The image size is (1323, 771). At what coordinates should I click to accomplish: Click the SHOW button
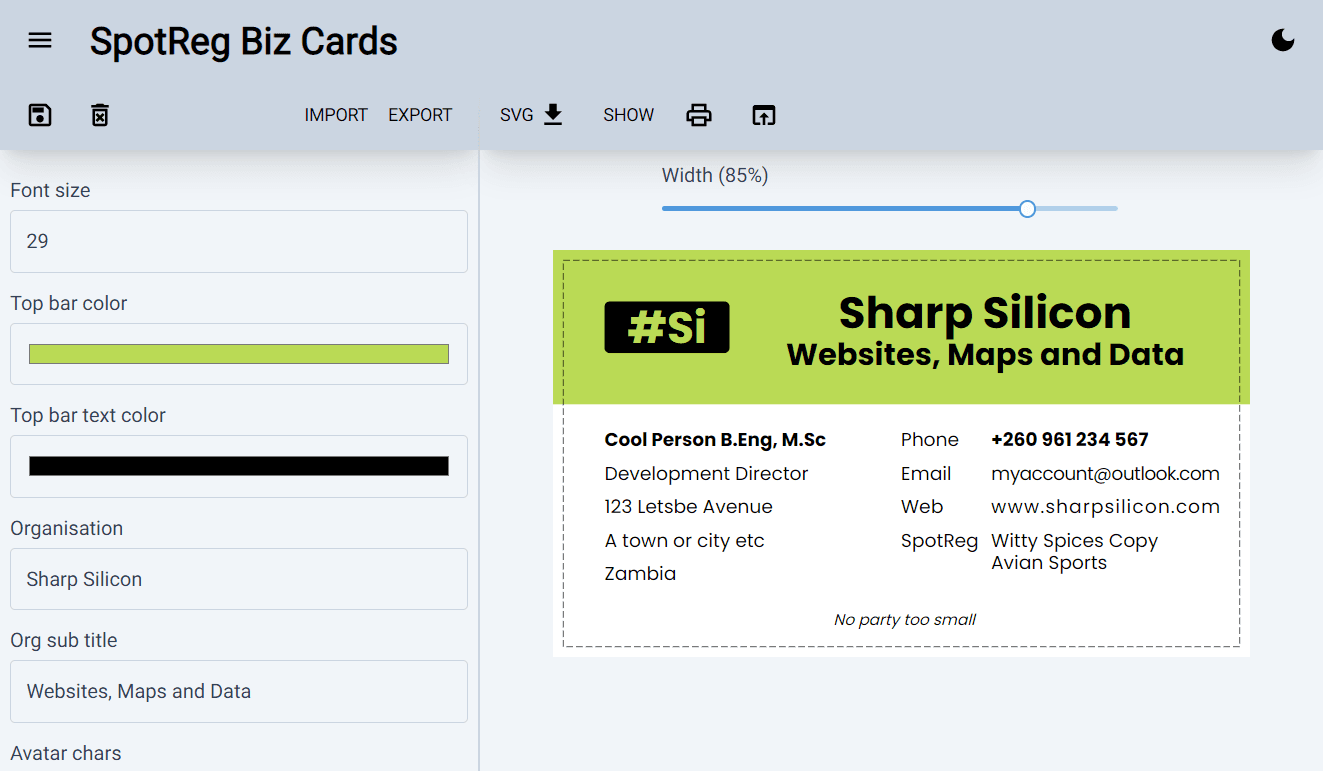pos(628,115)
